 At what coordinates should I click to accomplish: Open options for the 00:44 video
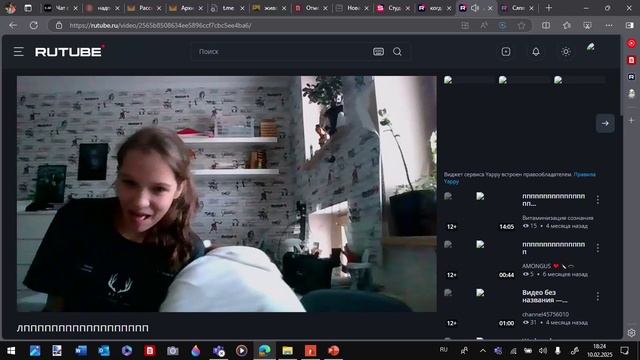point(598,248)
